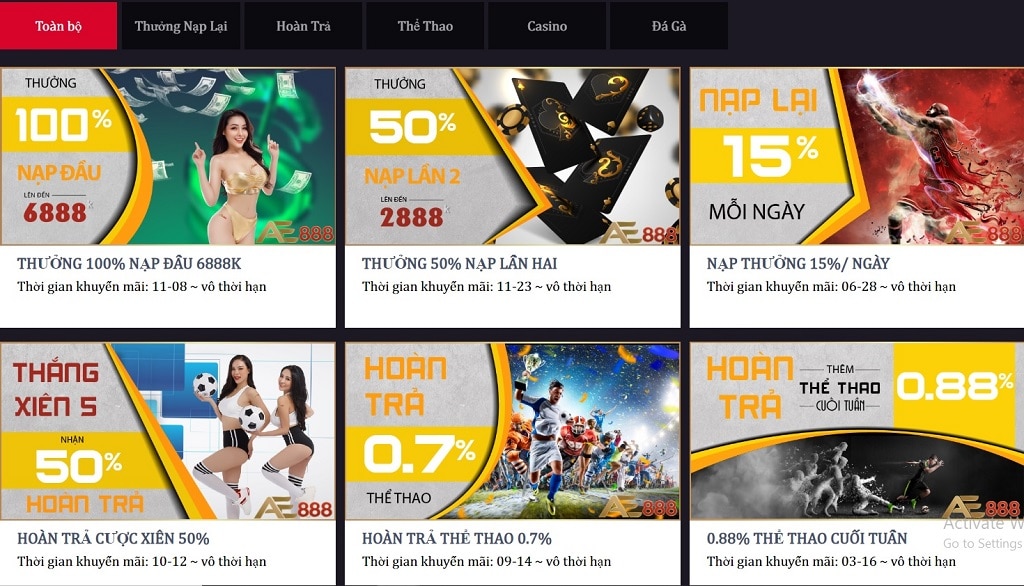Screen dimensions: 1024x586
Task: Open the Thể Thao category tab
Action: (425, 25)
